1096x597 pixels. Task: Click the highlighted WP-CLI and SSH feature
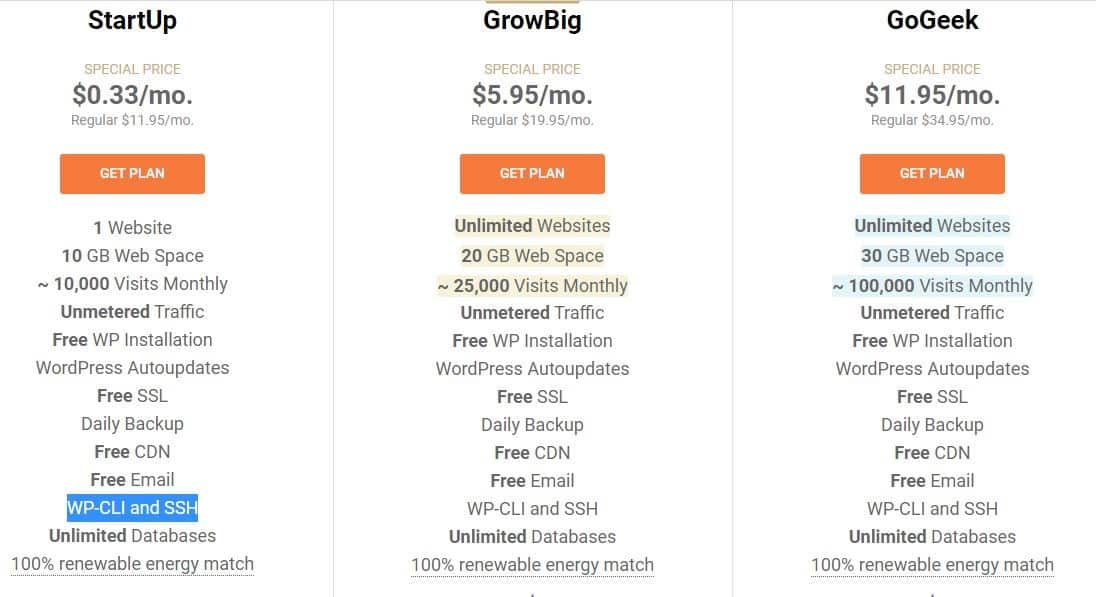(132, 508)
